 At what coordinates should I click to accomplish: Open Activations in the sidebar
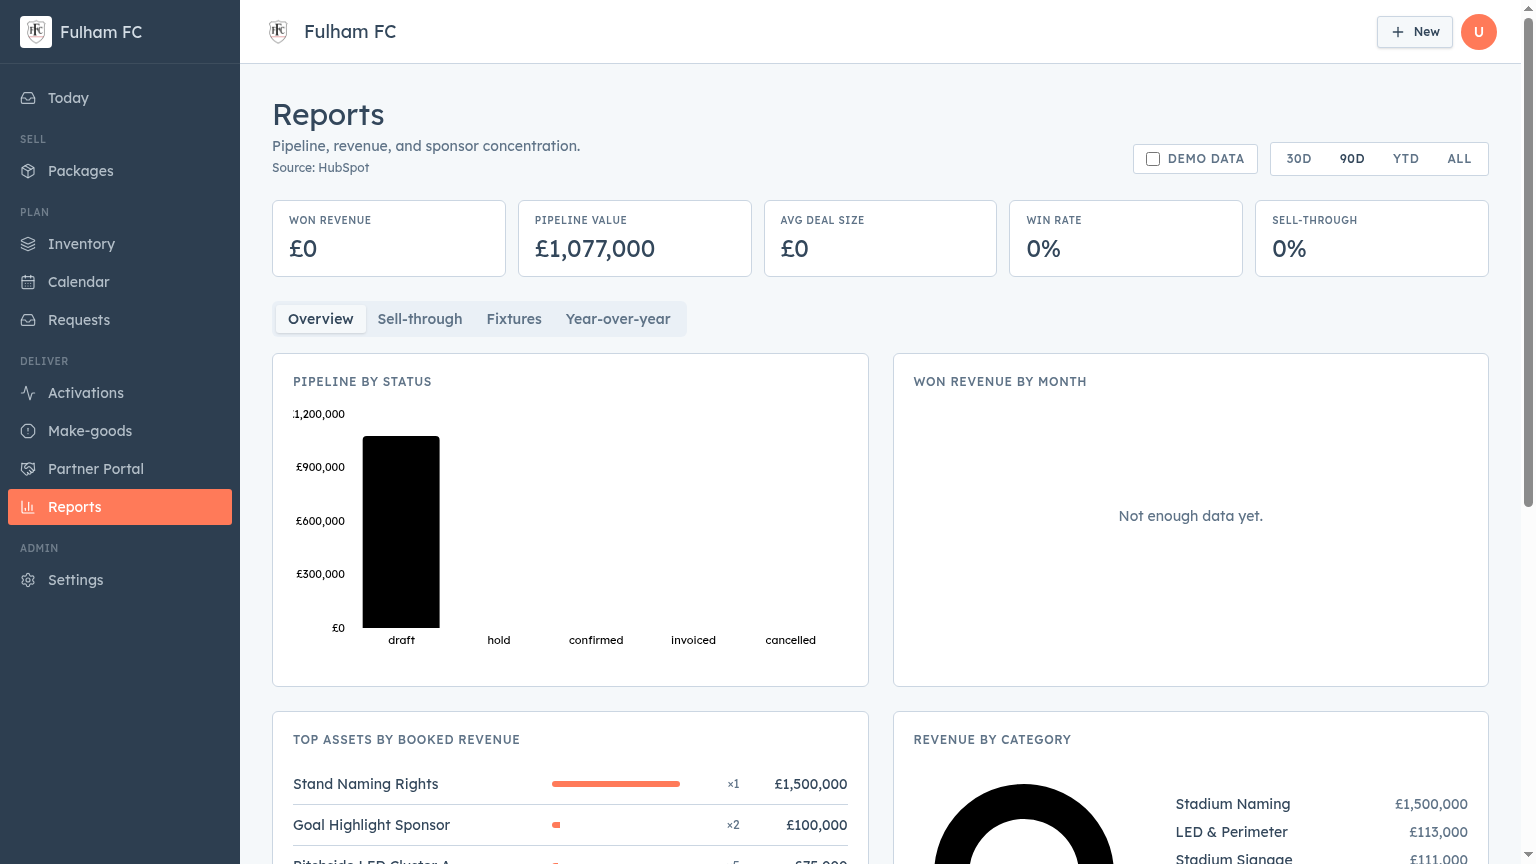[120, 393]
